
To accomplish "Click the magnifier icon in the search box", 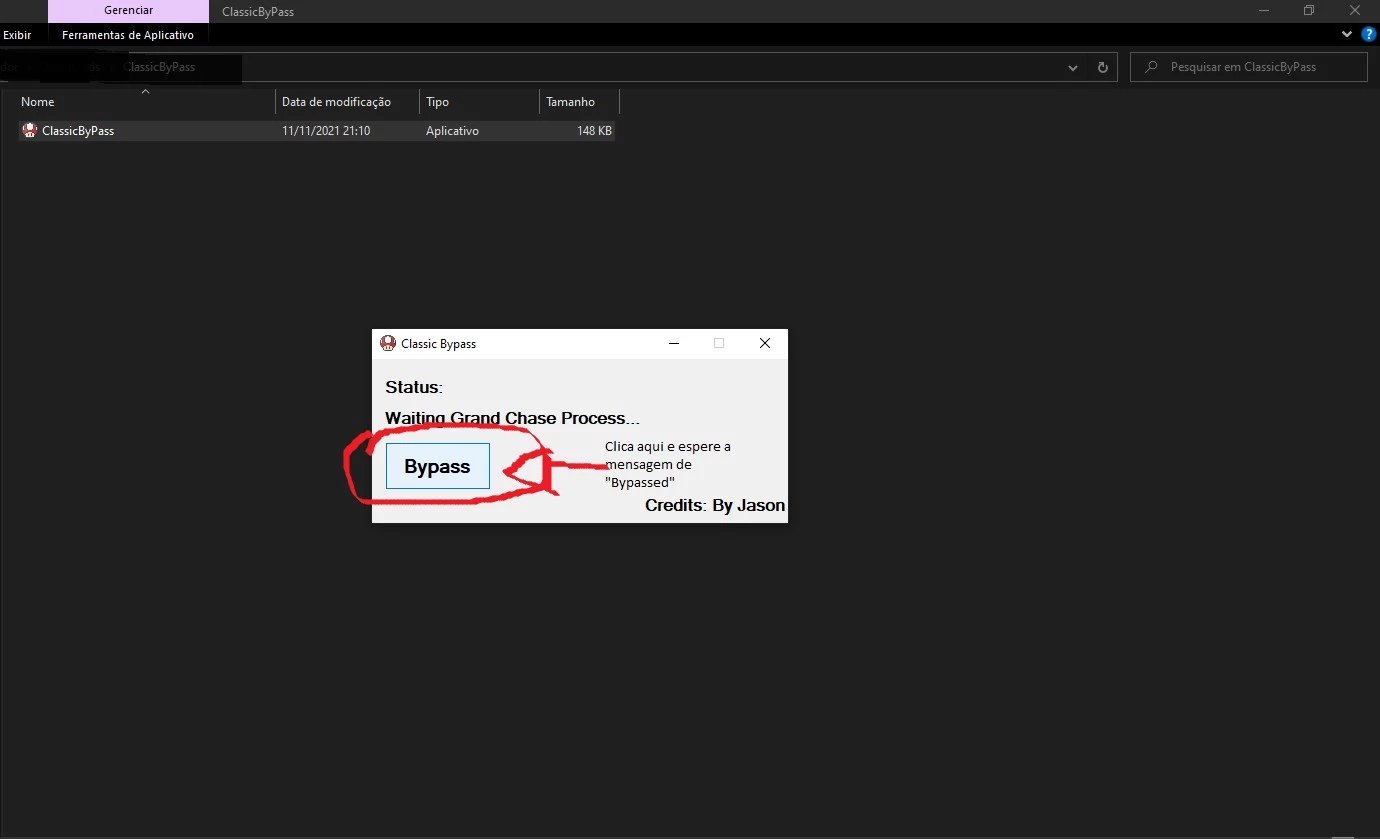I will tap(1152, 67).
